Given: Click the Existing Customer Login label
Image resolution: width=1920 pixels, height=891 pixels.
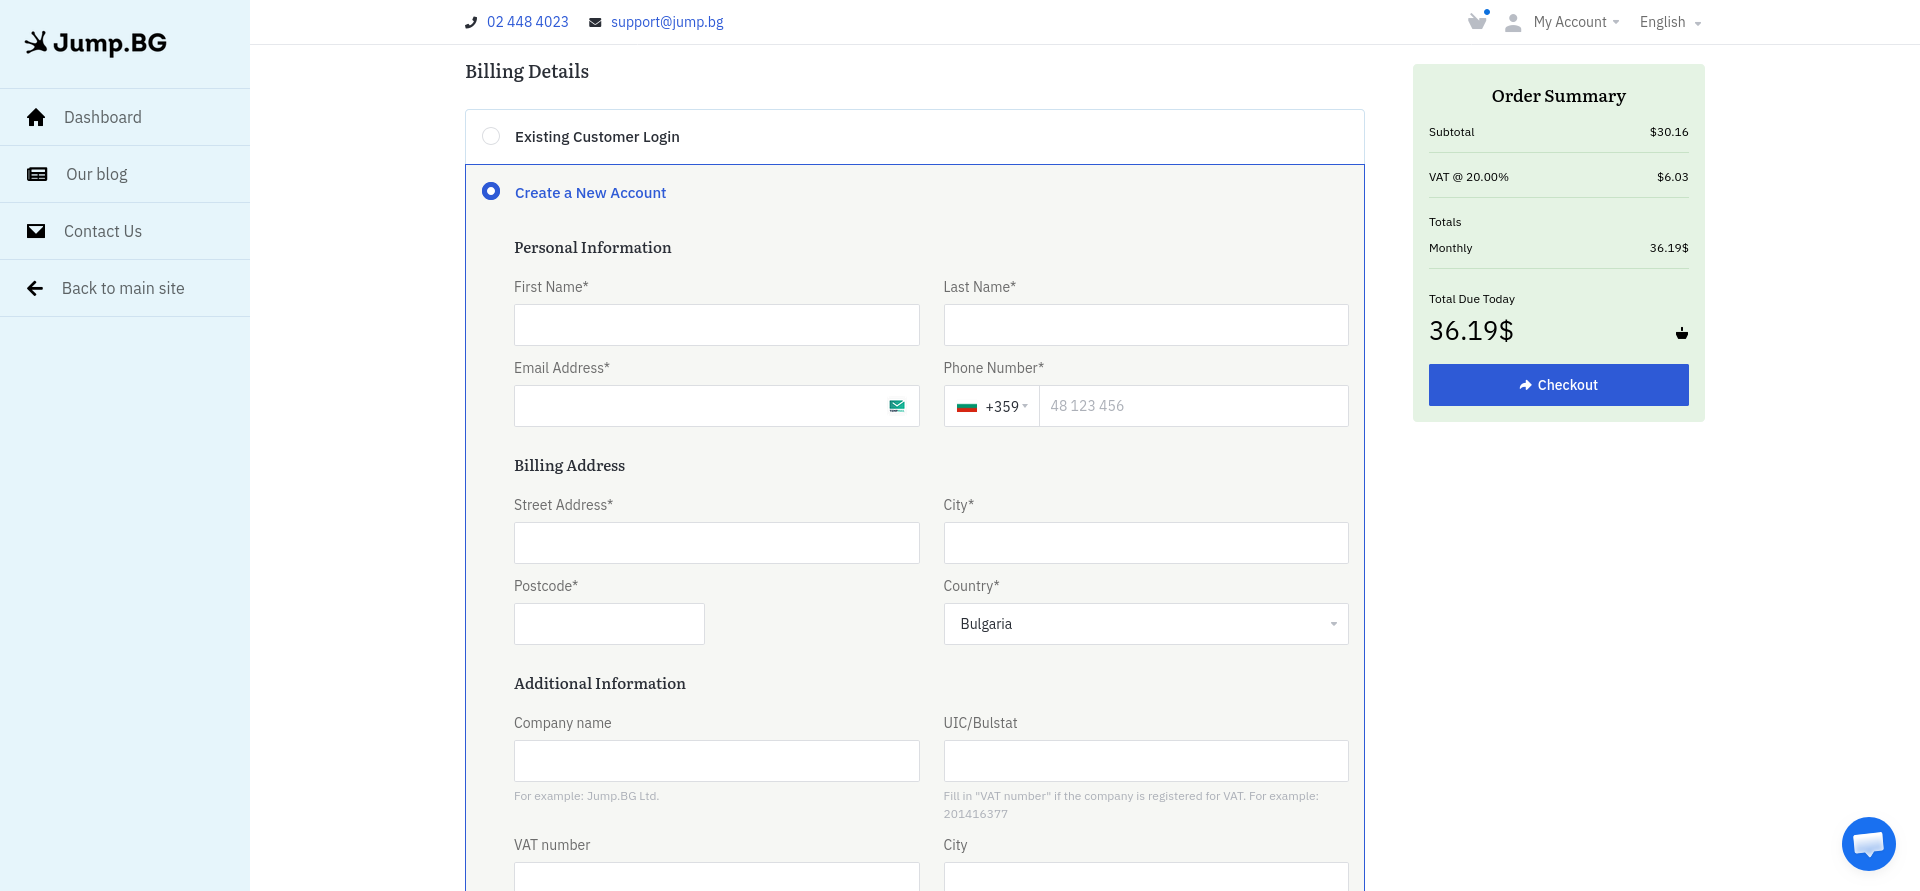Looking at the screenshot, I should 597,137.
